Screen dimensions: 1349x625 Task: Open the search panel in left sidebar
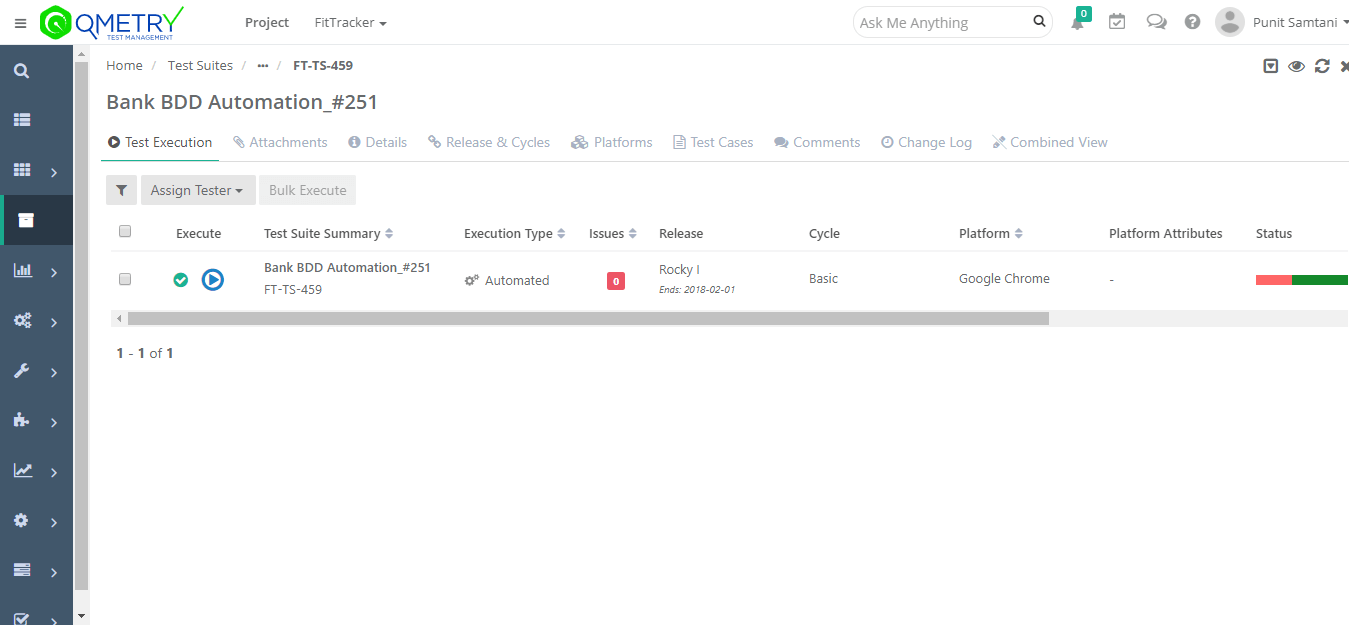[x=22, y=70]
